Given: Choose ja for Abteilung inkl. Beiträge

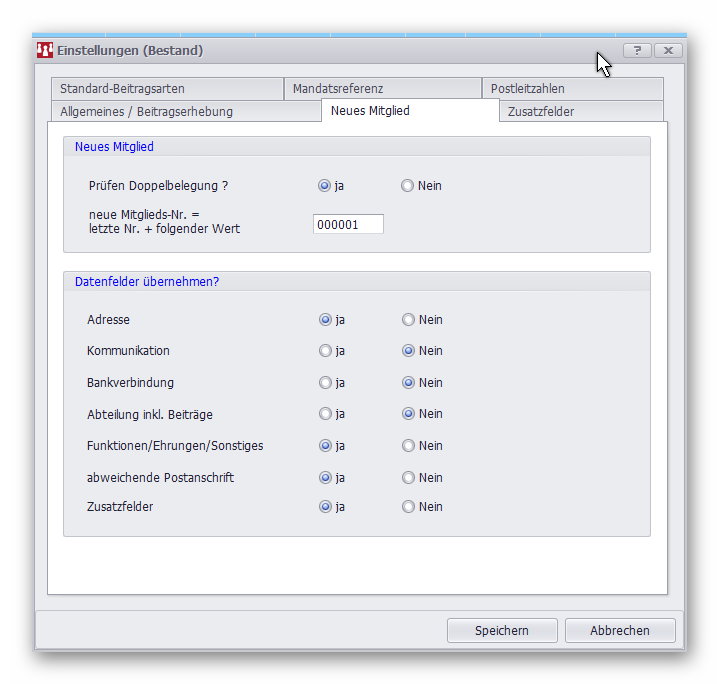Looking at the screenshot, I should 325,414.
